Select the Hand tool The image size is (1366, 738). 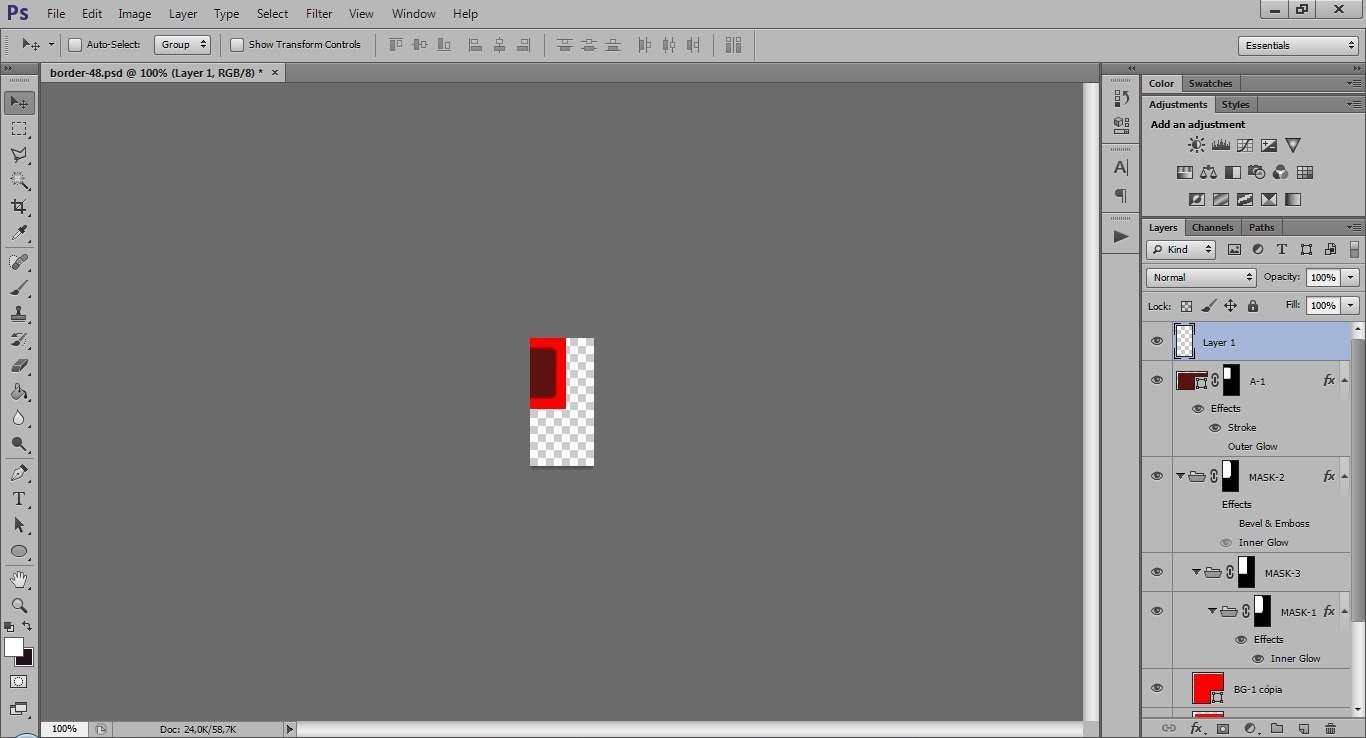(19, 580)
